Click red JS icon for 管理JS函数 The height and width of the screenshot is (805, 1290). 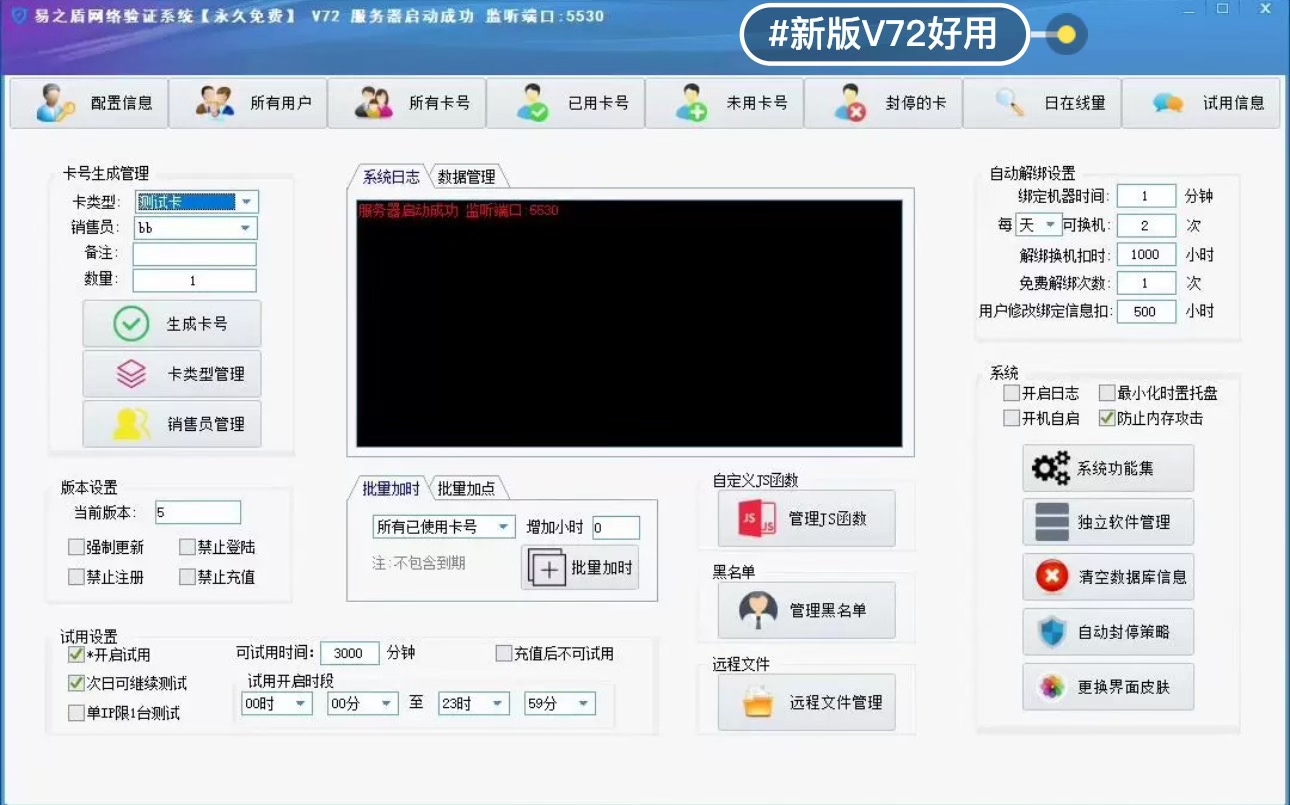point(757,518)
